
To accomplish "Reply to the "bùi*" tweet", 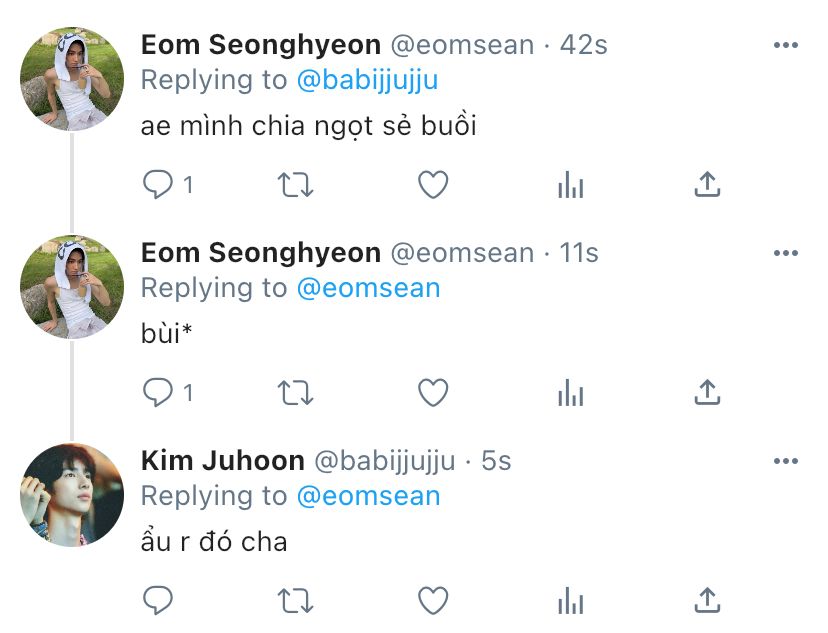I will click(x=158, y=393).
